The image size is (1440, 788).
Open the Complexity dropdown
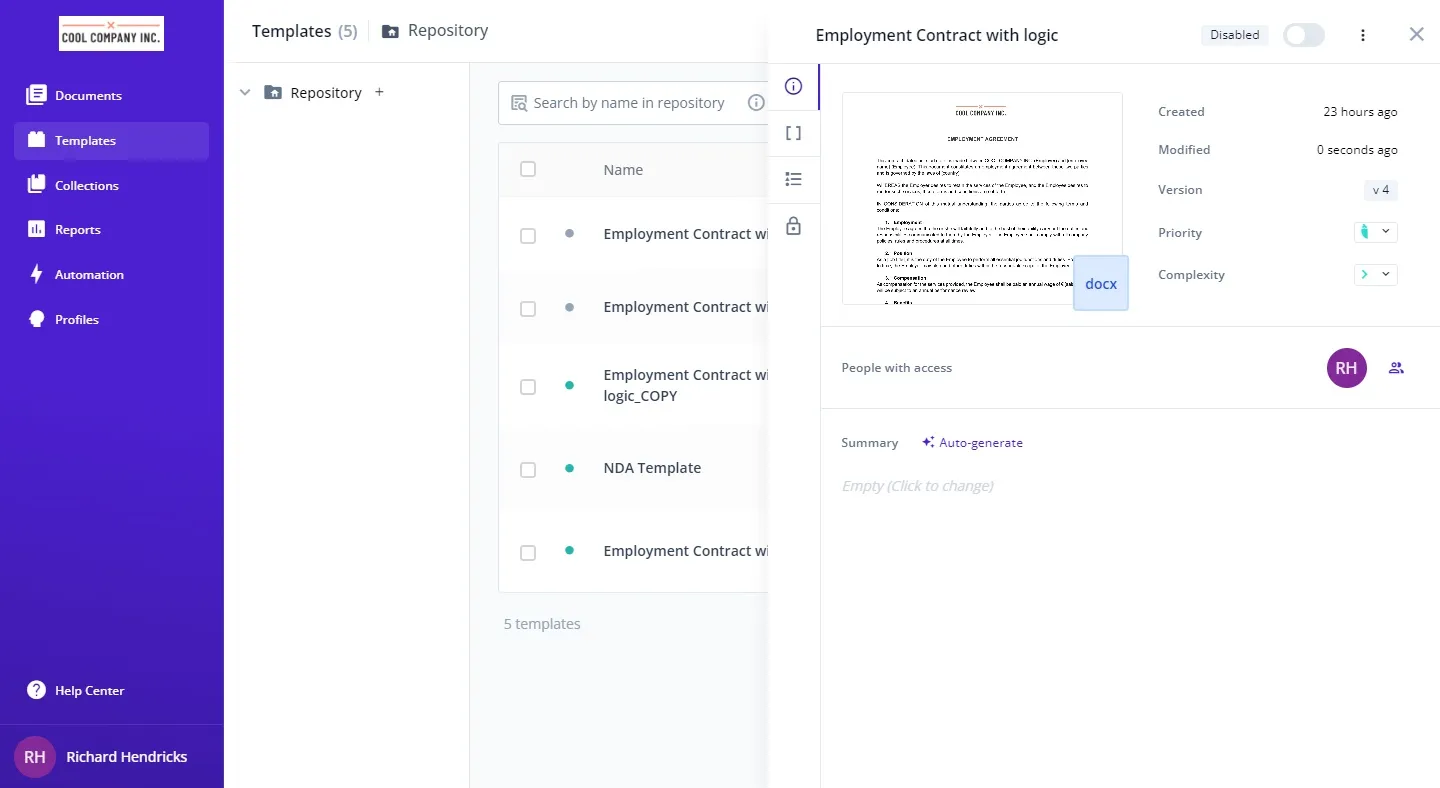(1375, 274)
